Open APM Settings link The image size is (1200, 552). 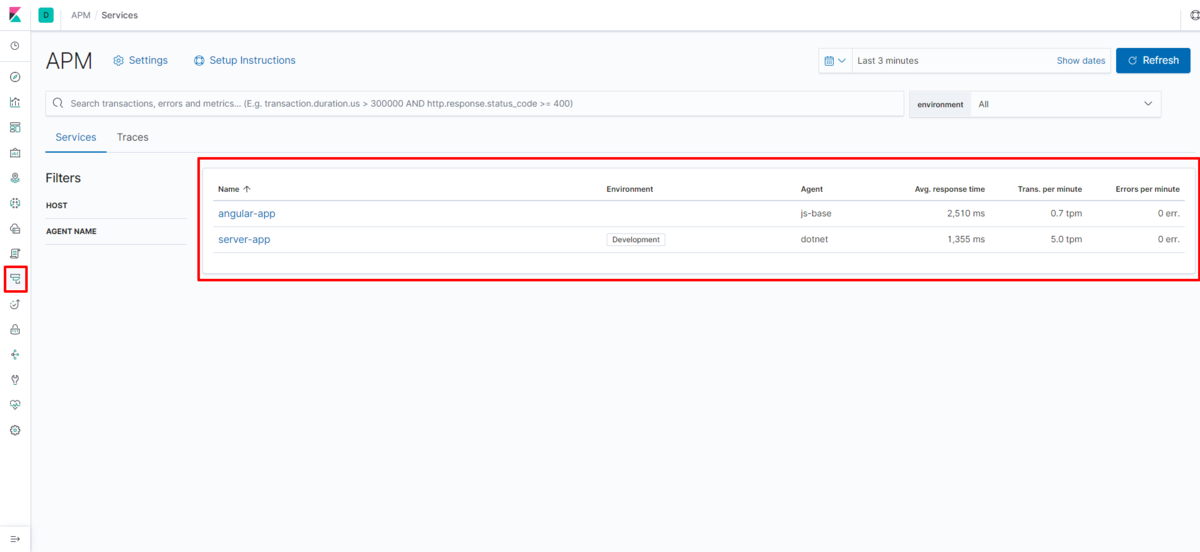point(140,60)
